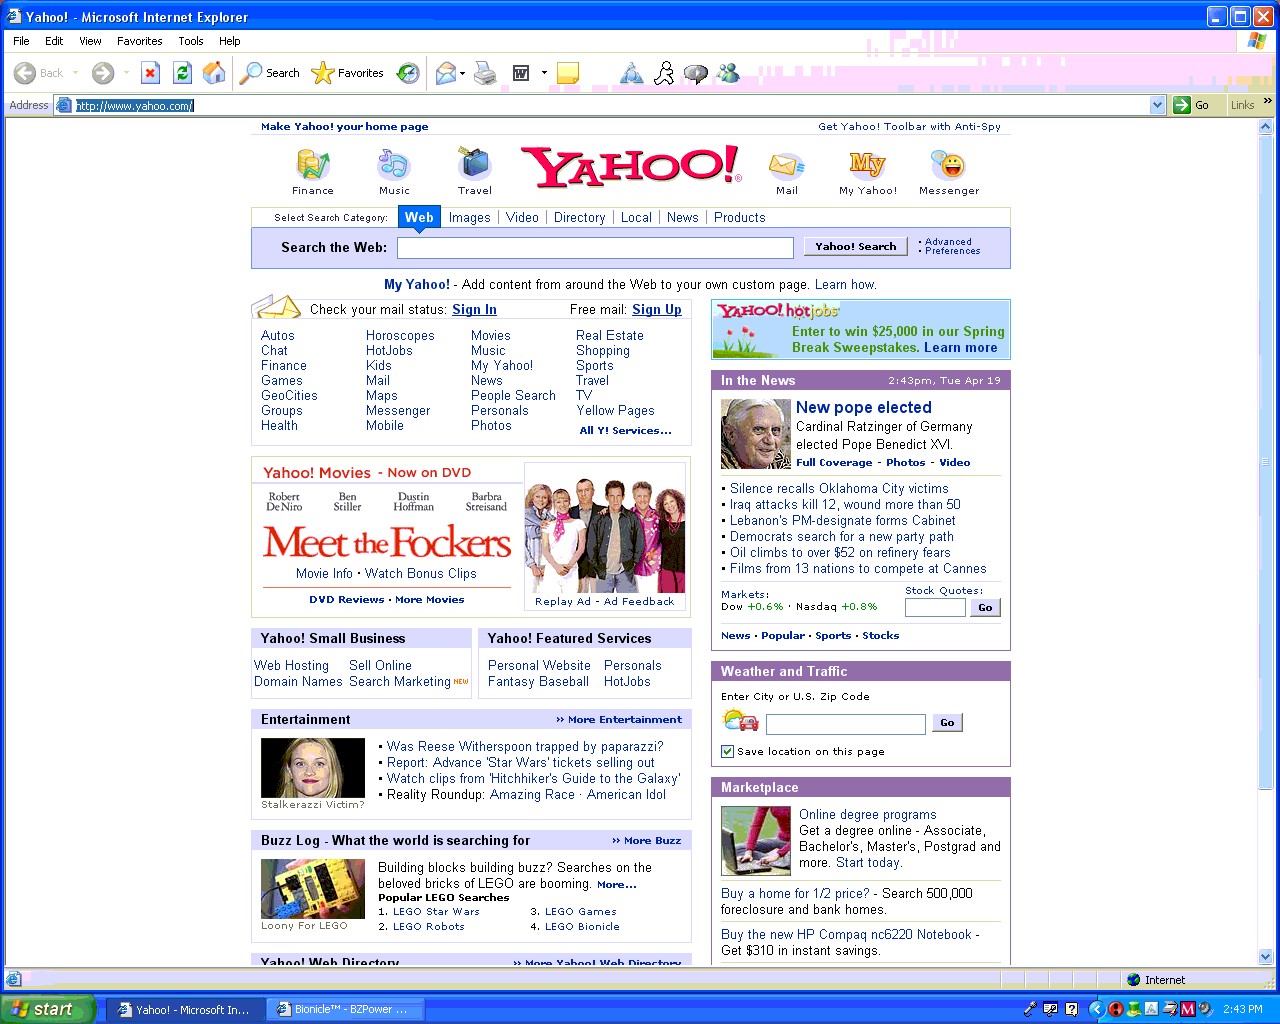
Task: Click the envelope Mail icon in the browser toolbar
Action: click(446, 73)
